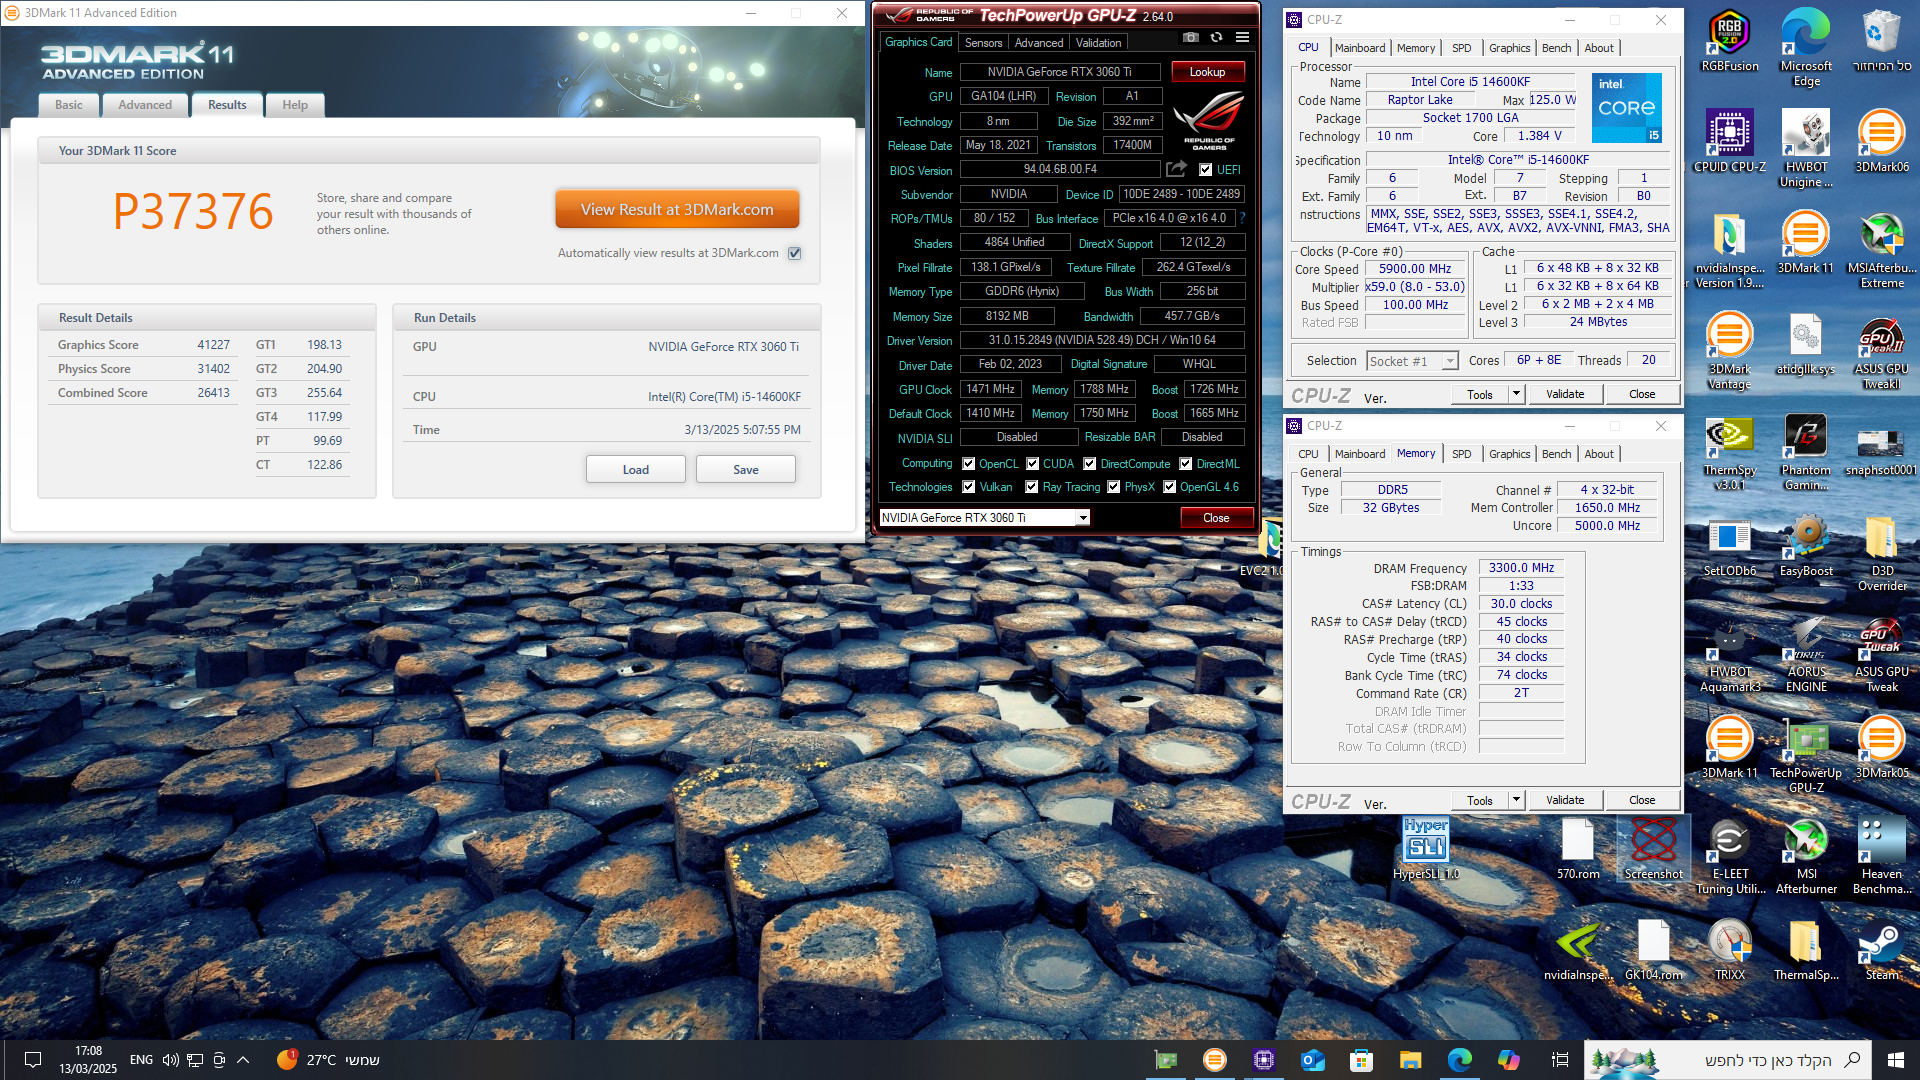Click the Load button in 3DMark 11

[636, 470]
